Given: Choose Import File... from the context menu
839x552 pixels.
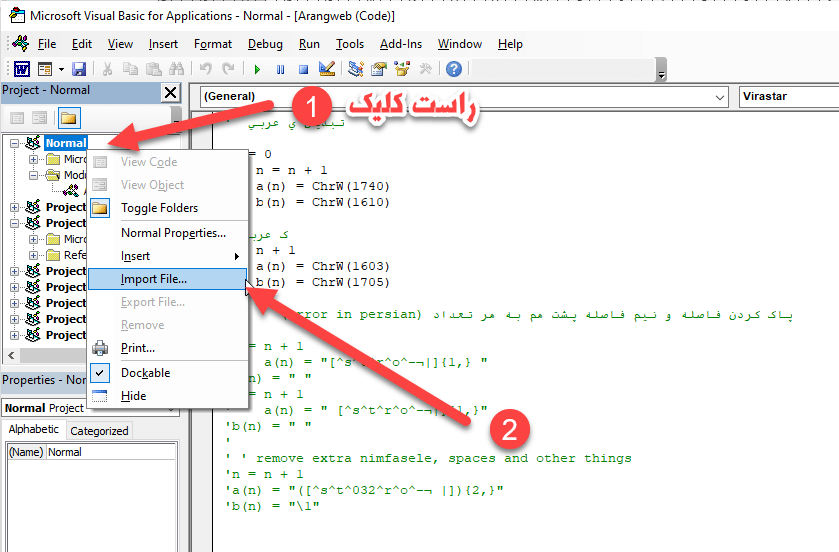Looking at the screenshot, I should pos(153,279).
